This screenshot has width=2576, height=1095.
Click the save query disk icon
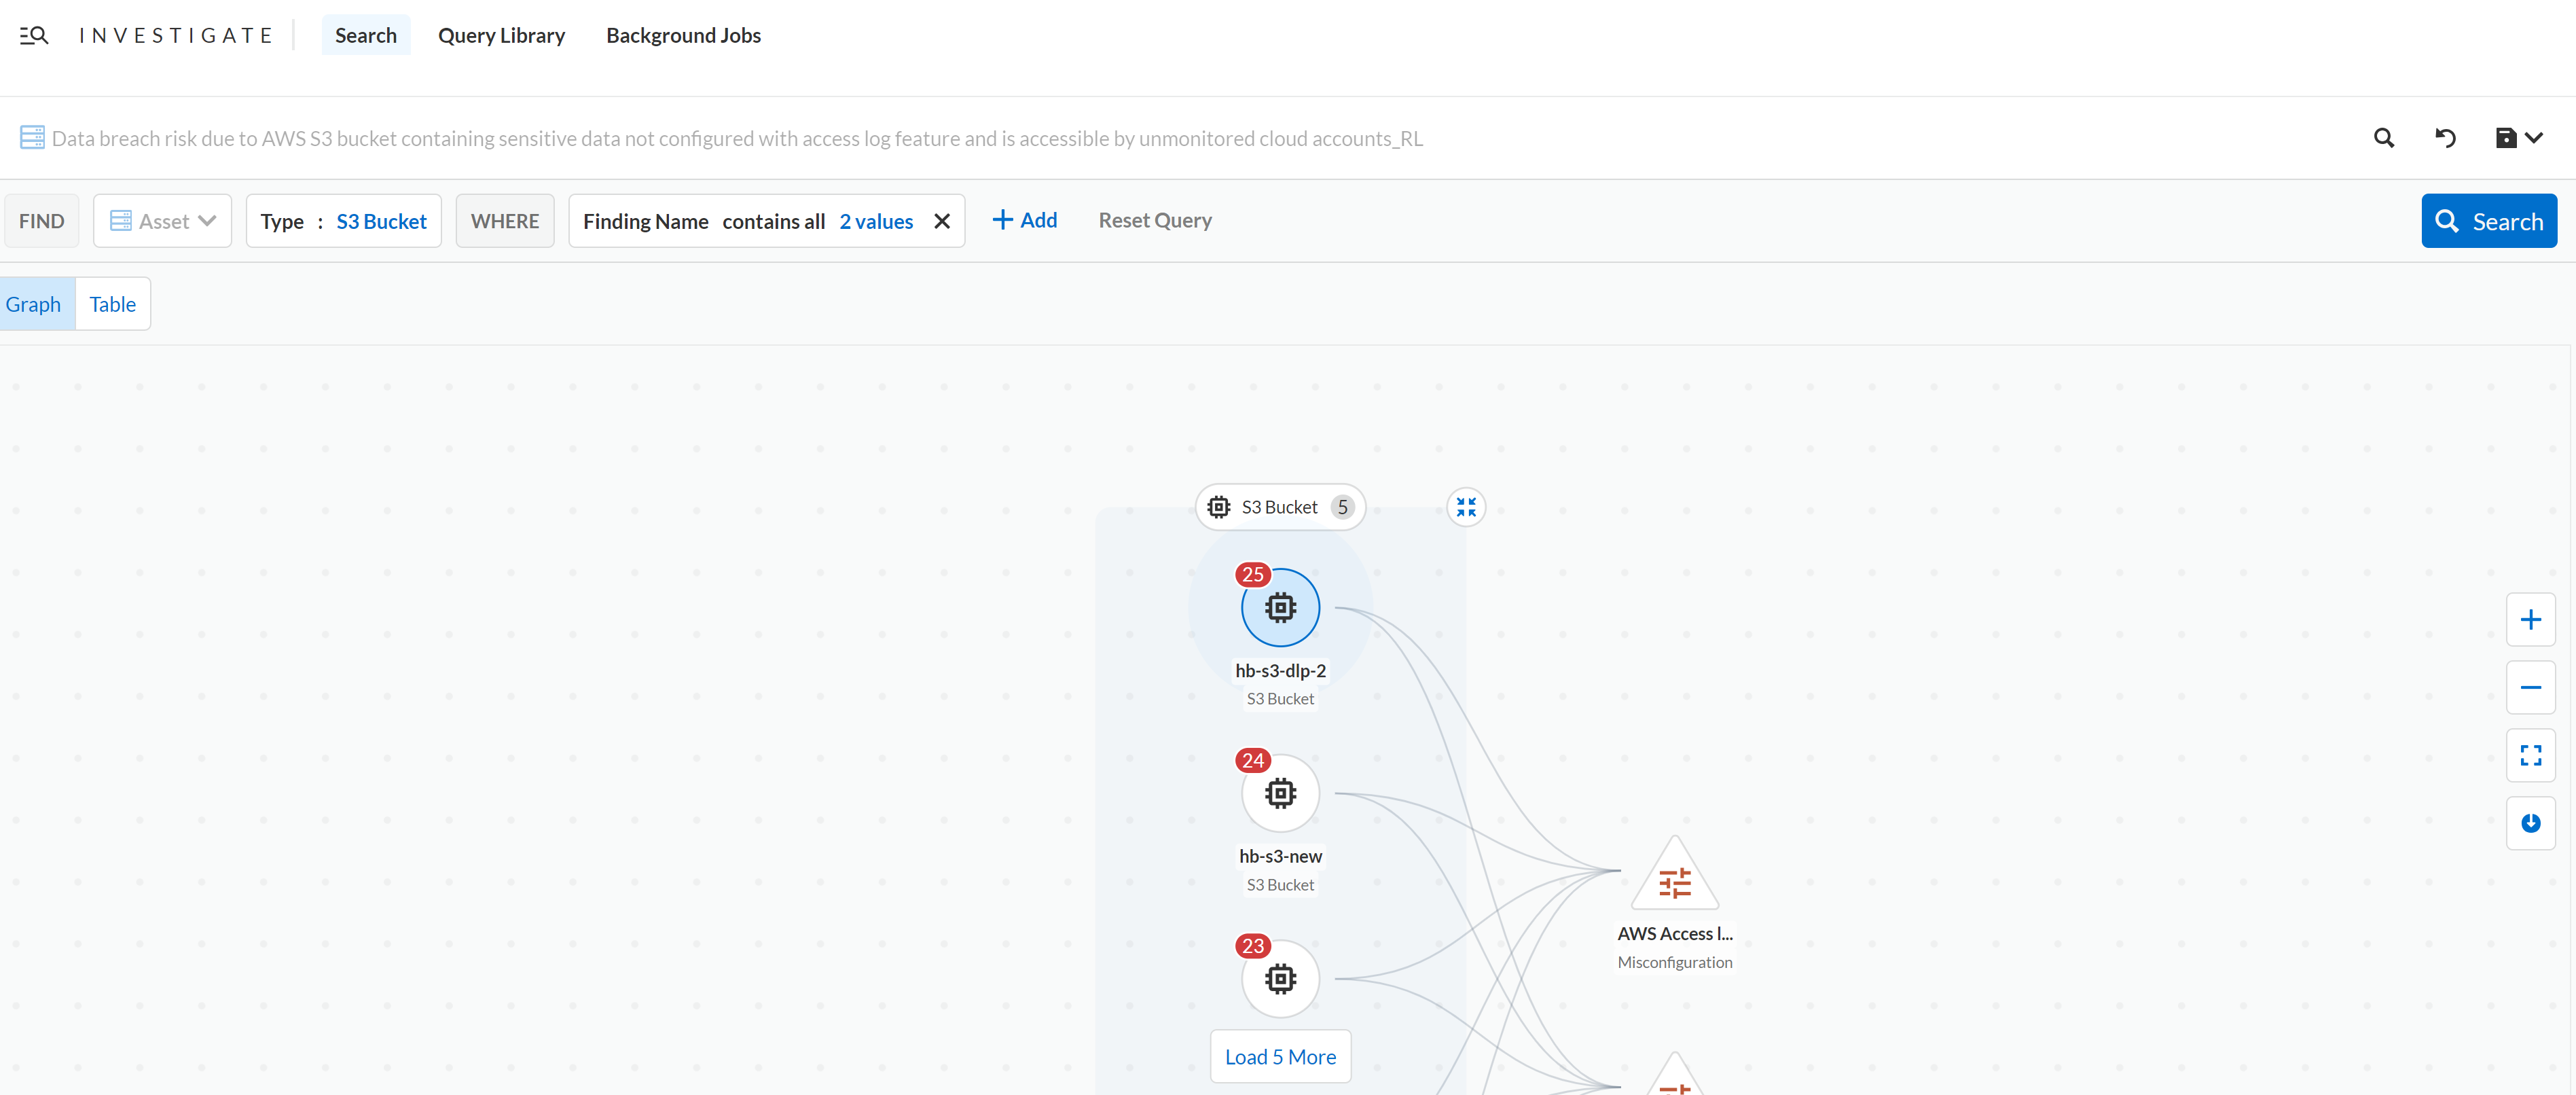[x=2505, y=138]
